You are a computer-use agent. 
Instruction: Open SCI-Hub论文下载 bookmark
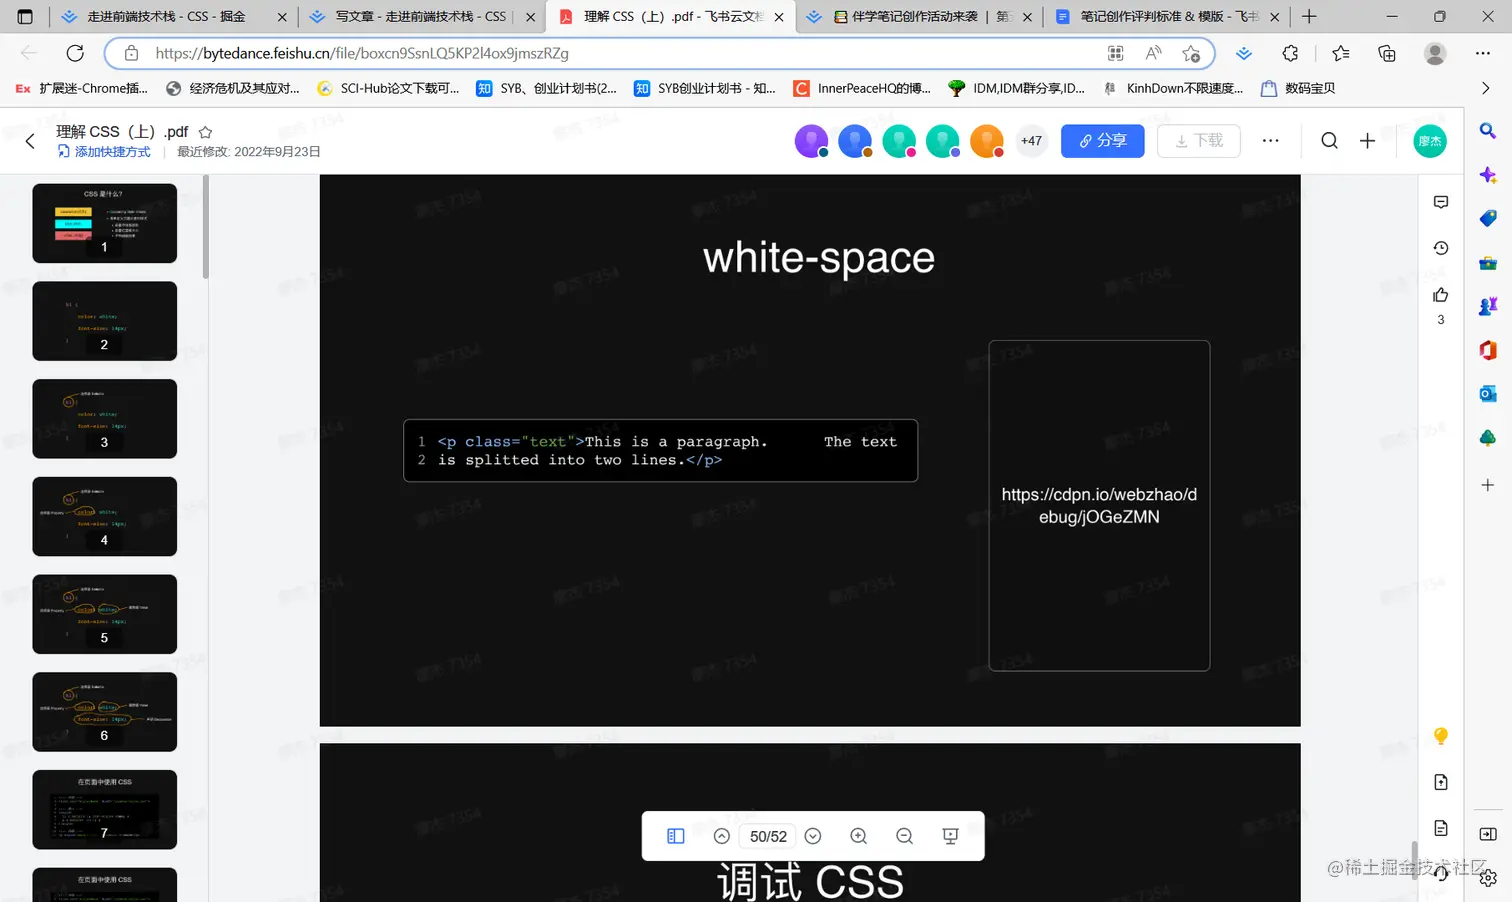pos(388,88)
